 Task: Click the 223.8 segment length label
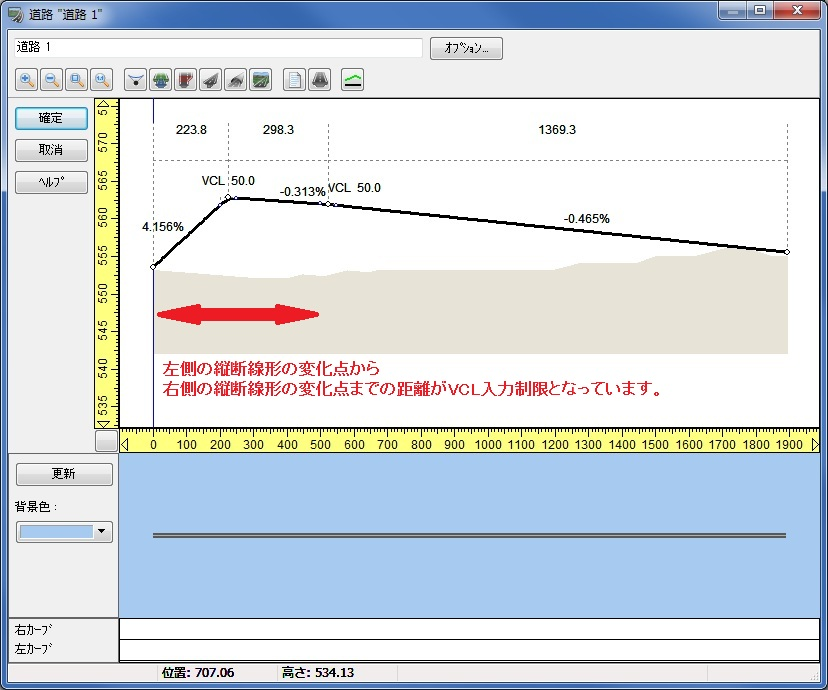coord(191,130)
